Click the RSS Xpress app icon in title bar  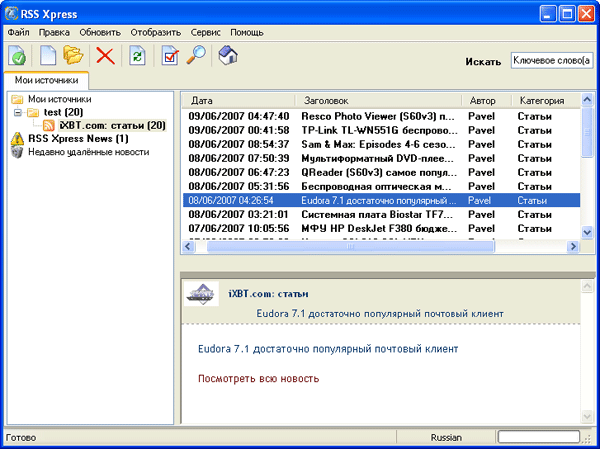click(x=11, y=14)
